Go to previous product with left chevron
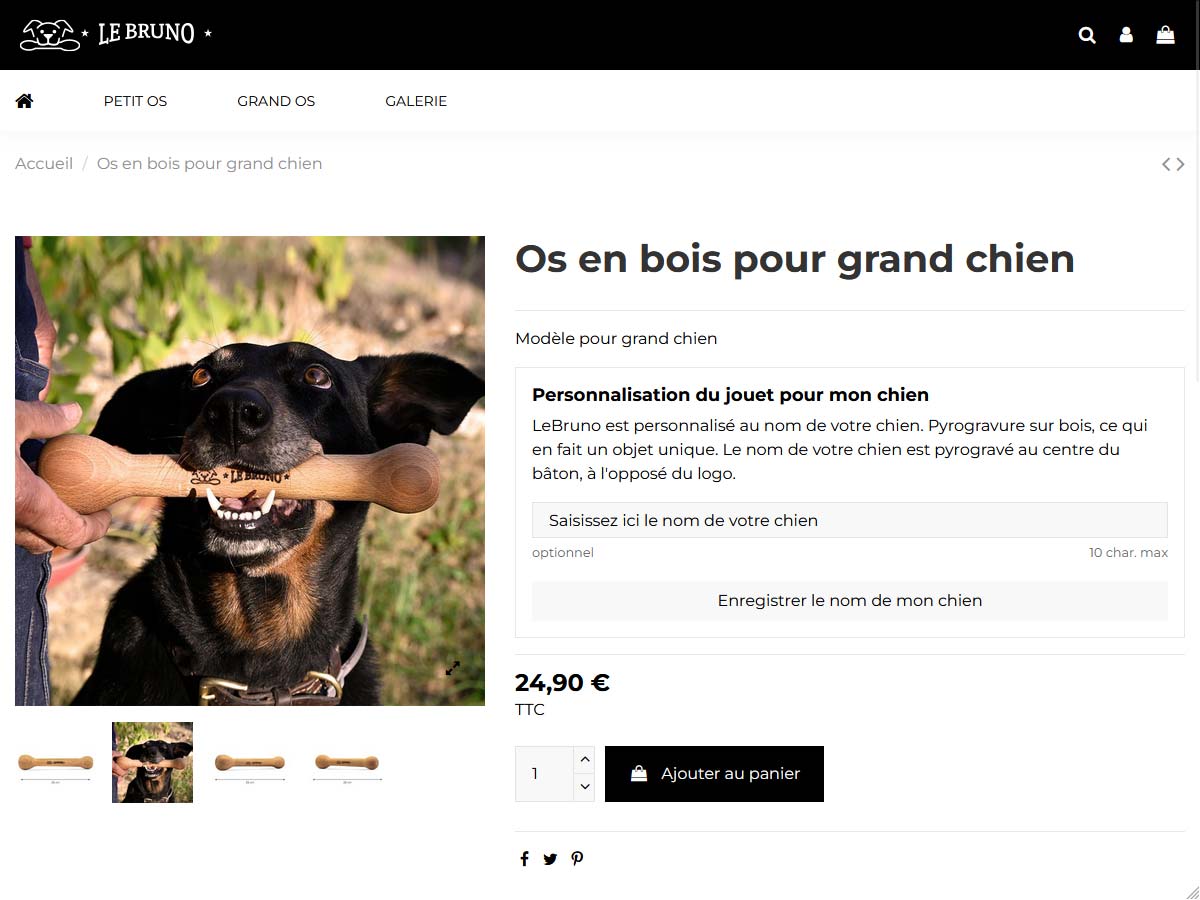This screenshot has width=1200, height=900. [x=1166, y=164]
